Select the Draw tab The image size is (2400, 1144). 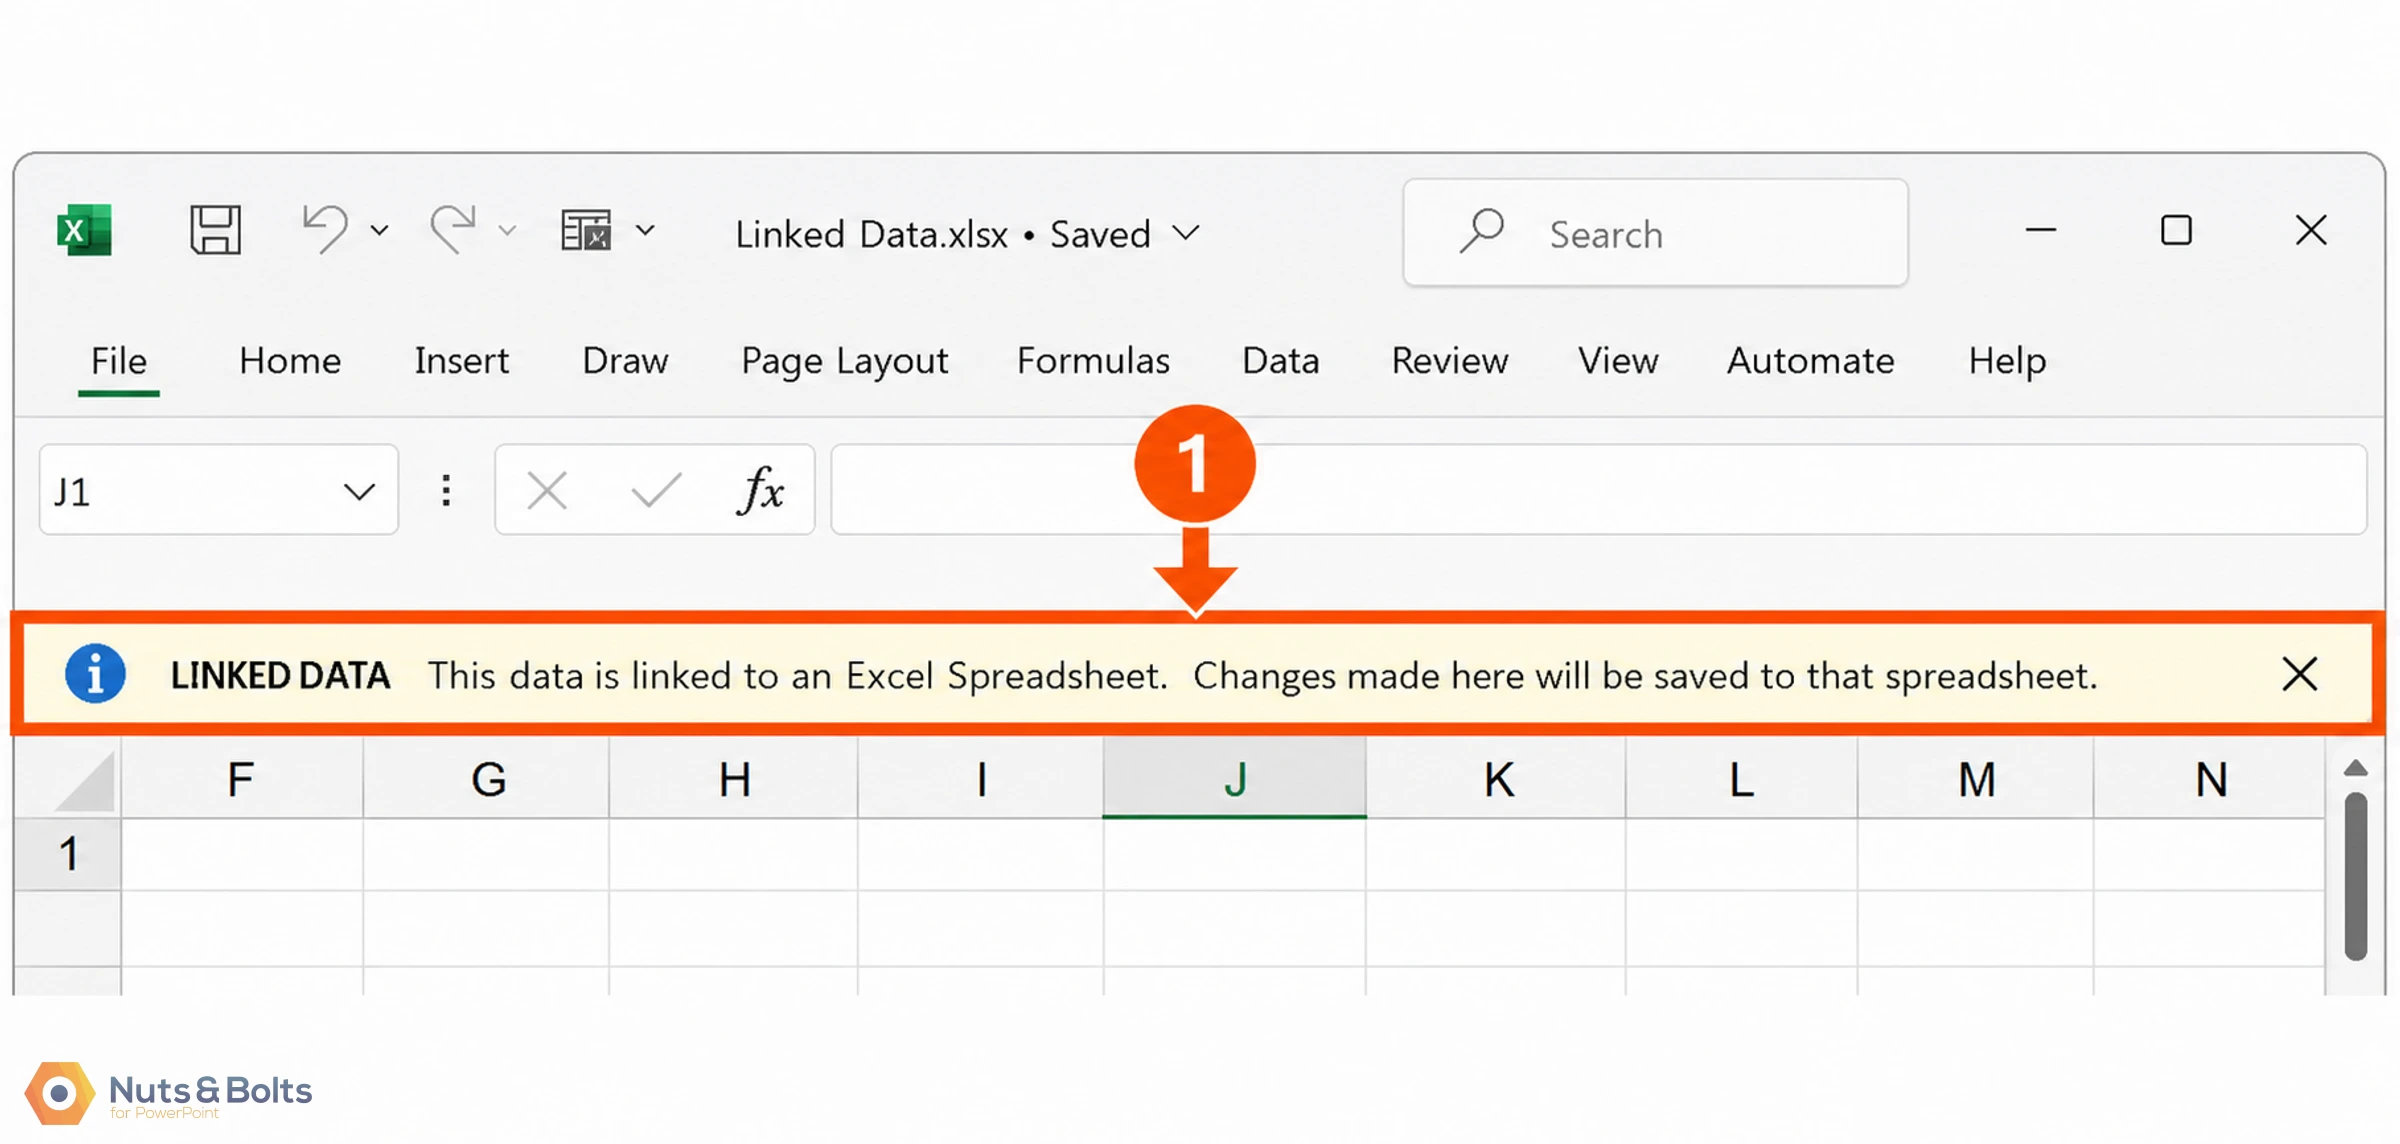625,361
